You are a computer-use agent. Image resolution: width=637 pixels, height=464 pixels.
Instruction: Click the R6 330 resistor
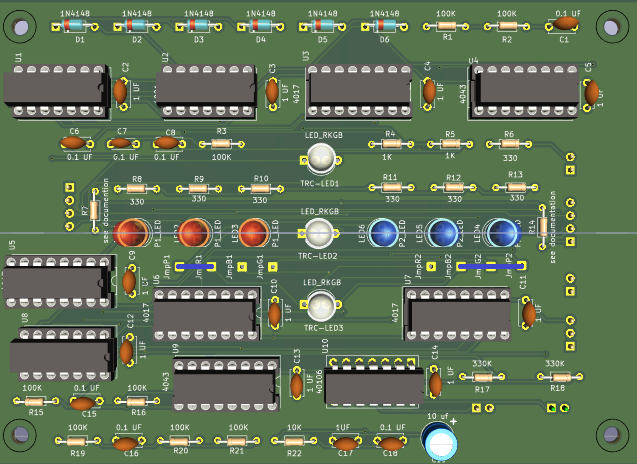(509, 146)
